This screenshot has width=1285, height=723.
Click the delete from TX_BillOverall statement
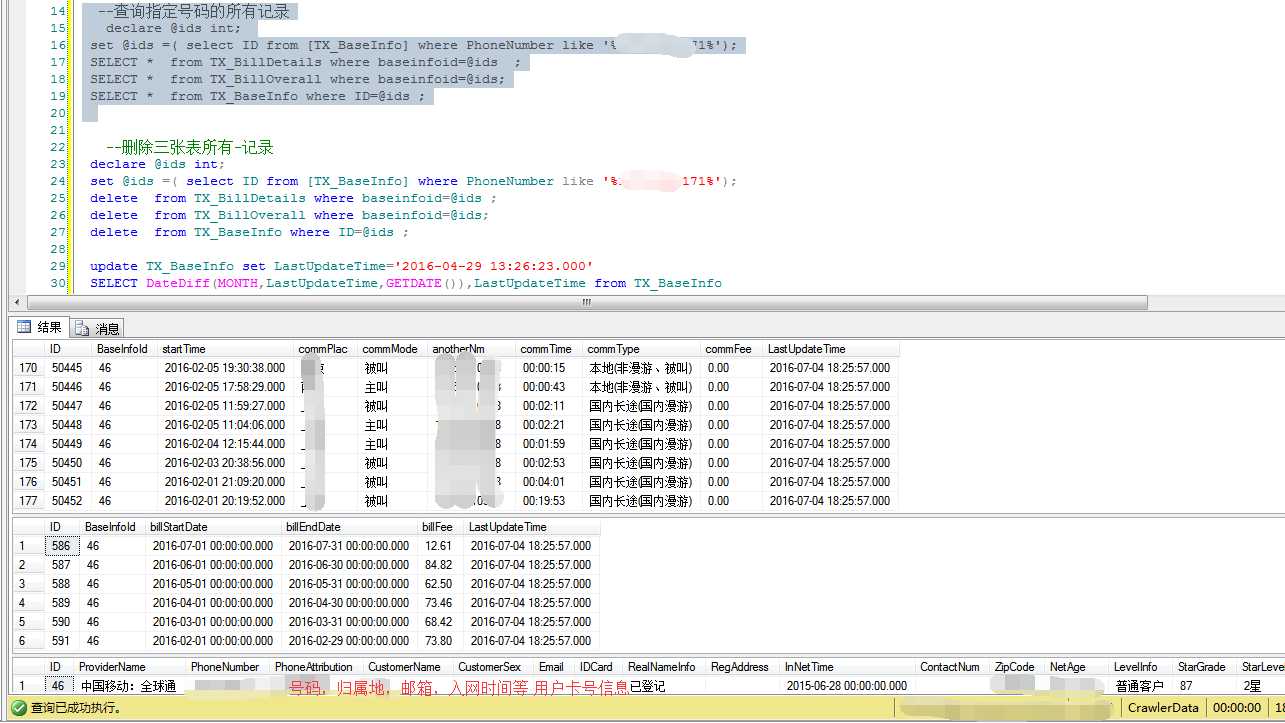pos(290,215)
